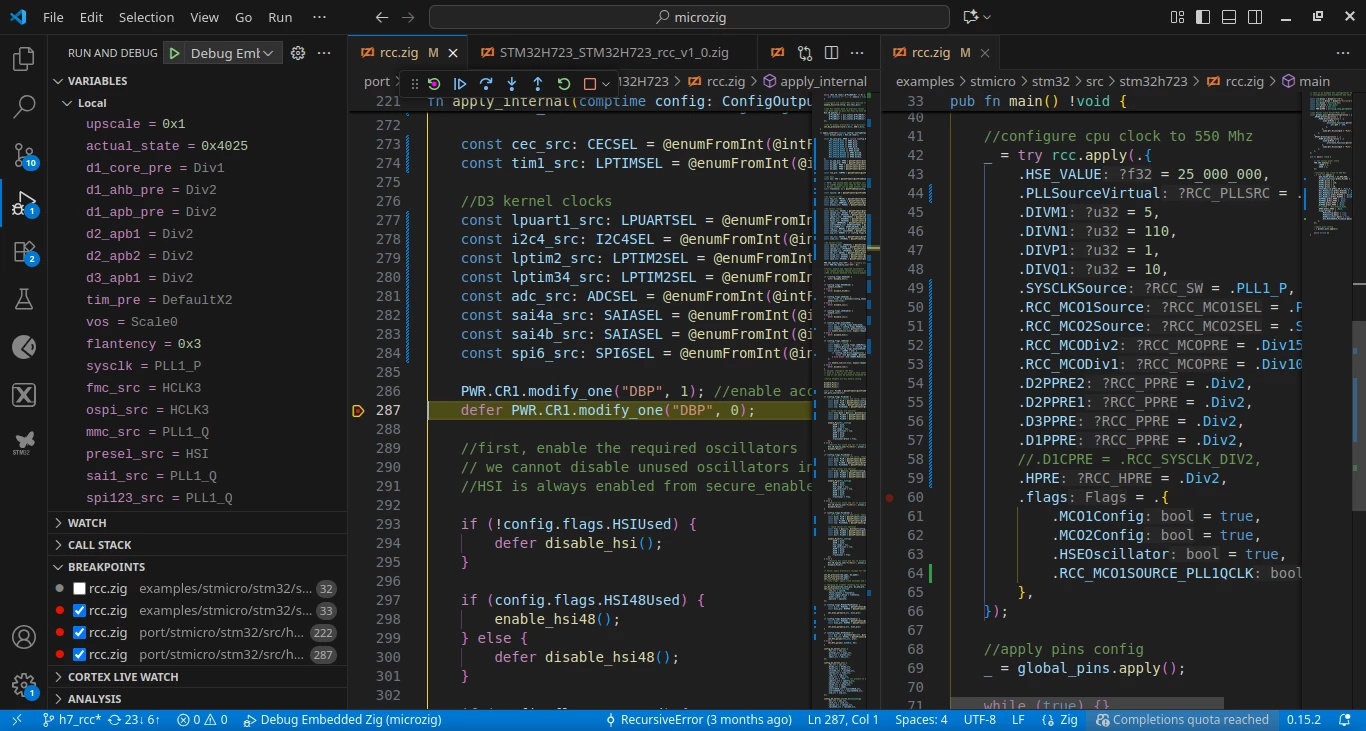Click the microzig command center search box
Image resolution: width=1366 pixels, height=731 pixels.
tap(689, 17)
